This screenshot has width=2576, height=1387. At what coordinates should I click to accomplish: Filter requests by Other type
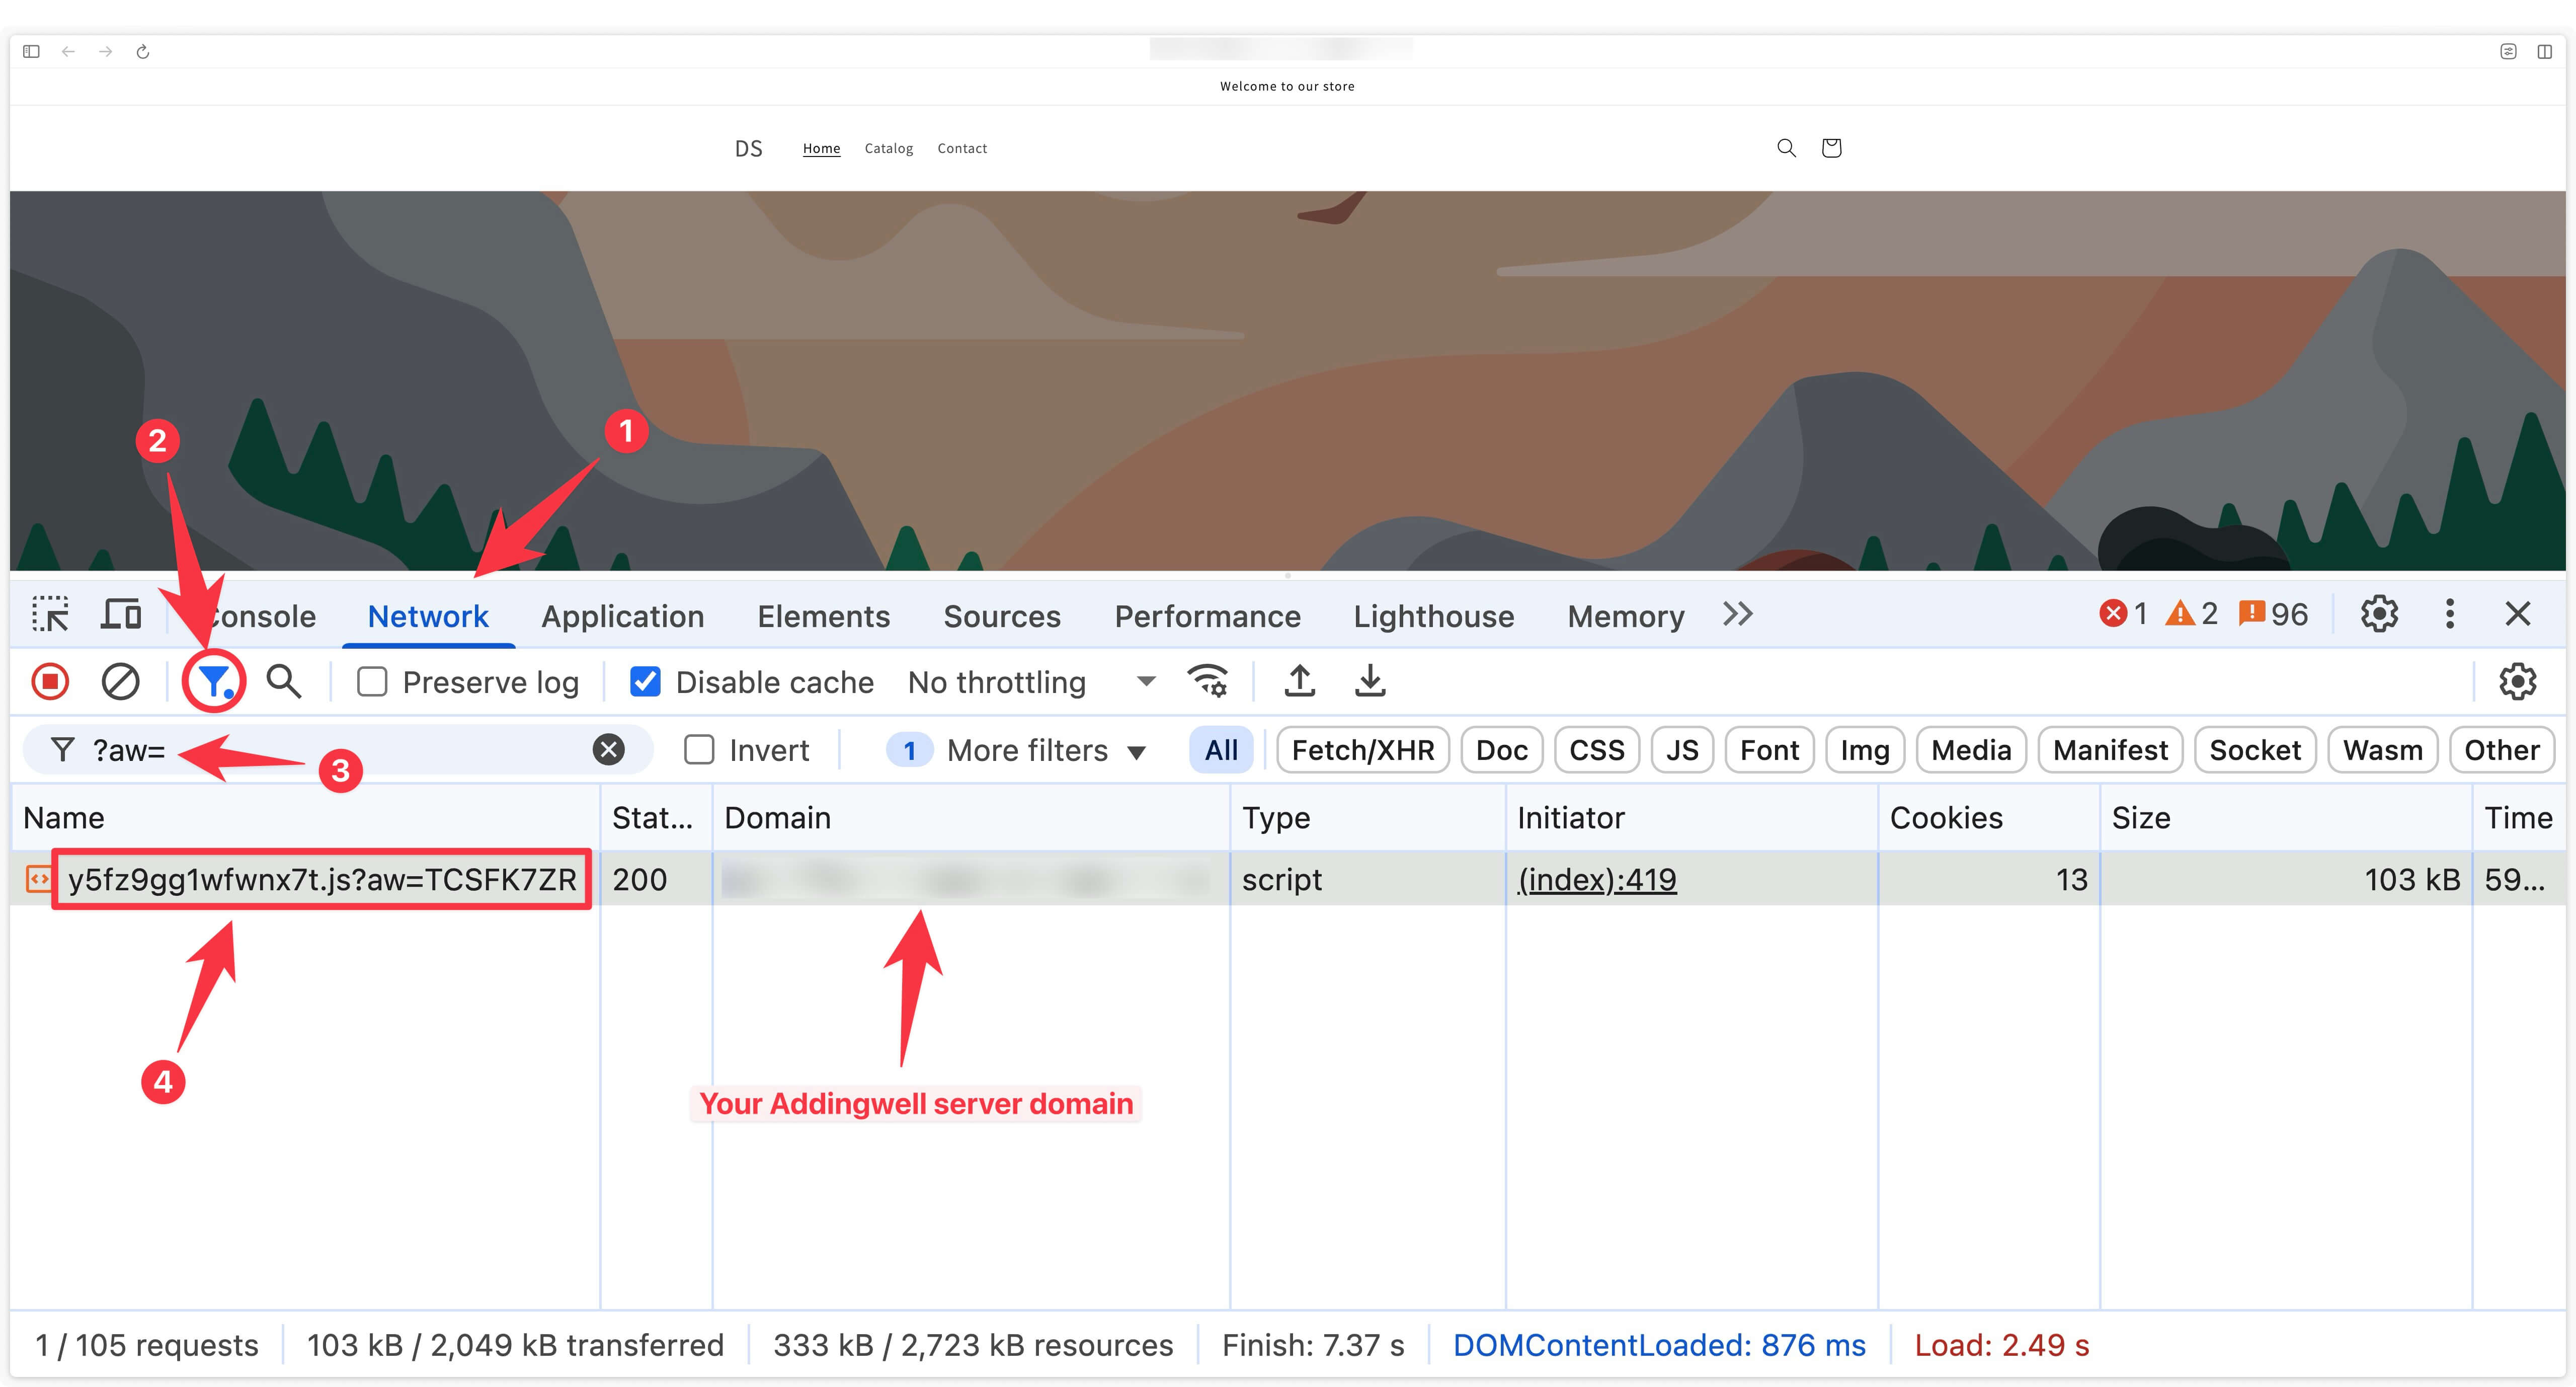pos(2501,750)
